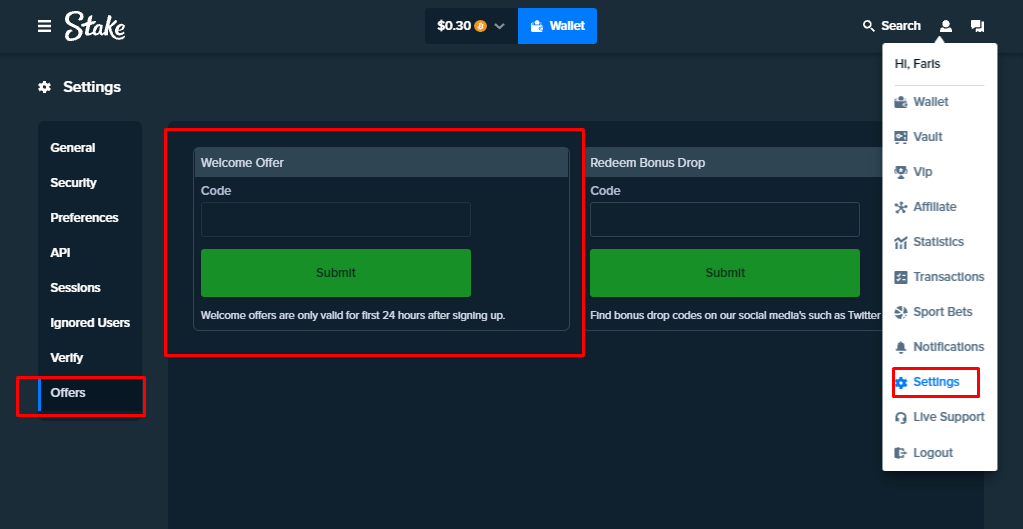
Task: Focus the Welcome Offer code field
Action: (335, 220)
